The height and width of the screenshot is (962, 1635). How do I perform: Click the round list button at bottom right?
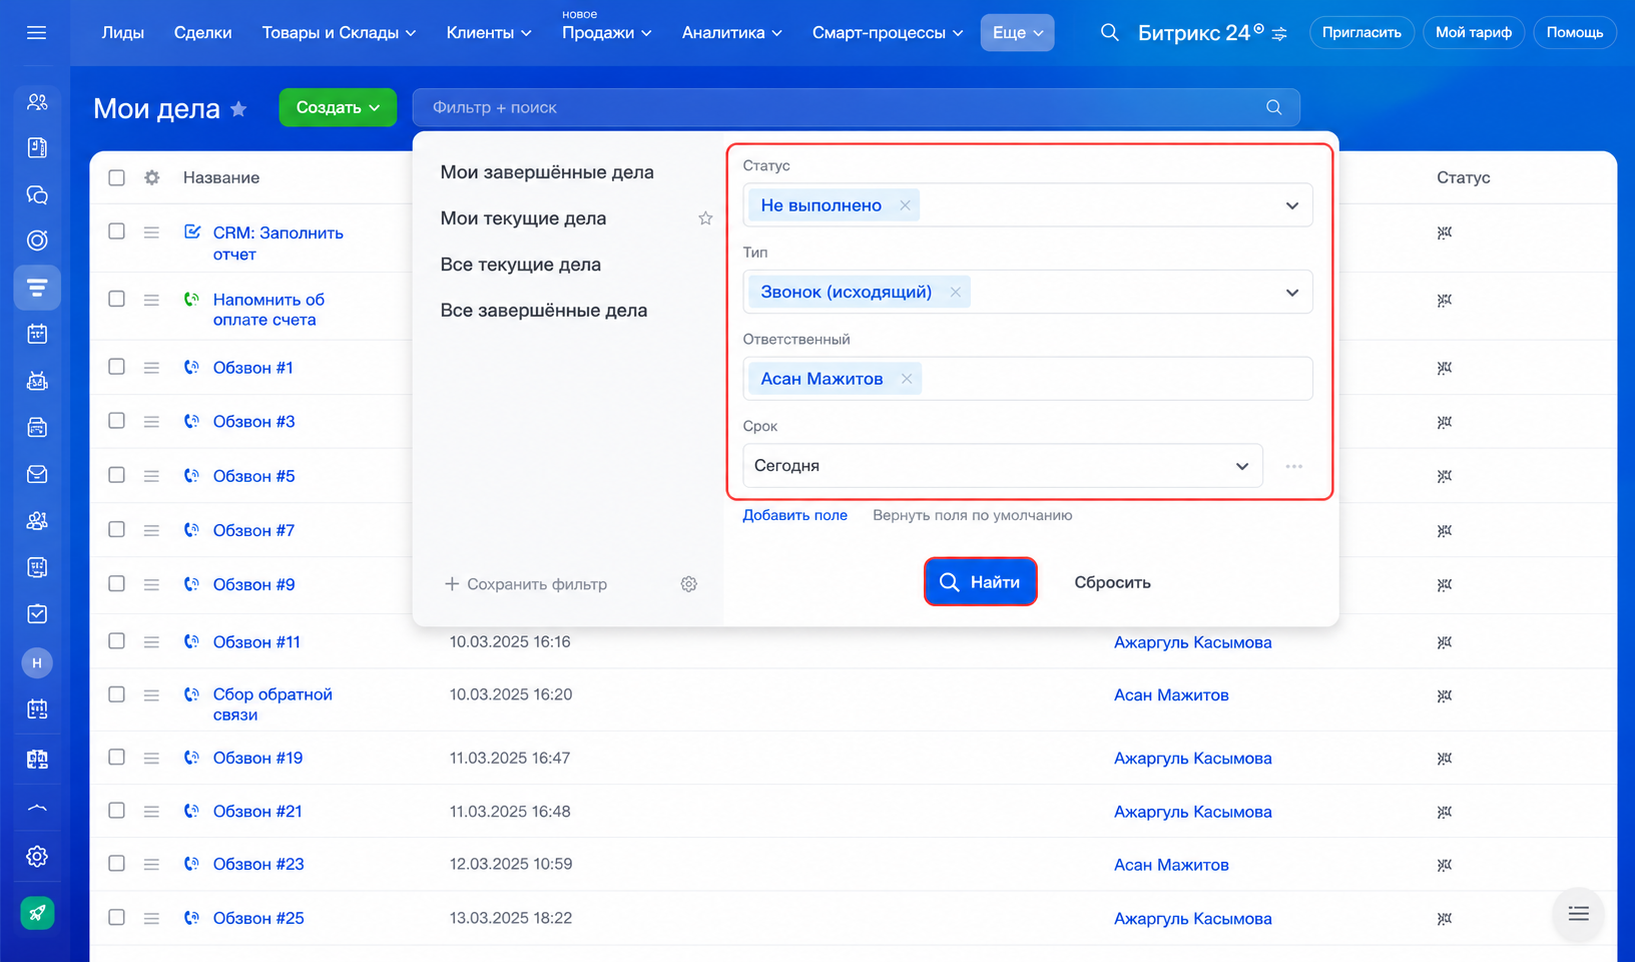coord(1578,914)
